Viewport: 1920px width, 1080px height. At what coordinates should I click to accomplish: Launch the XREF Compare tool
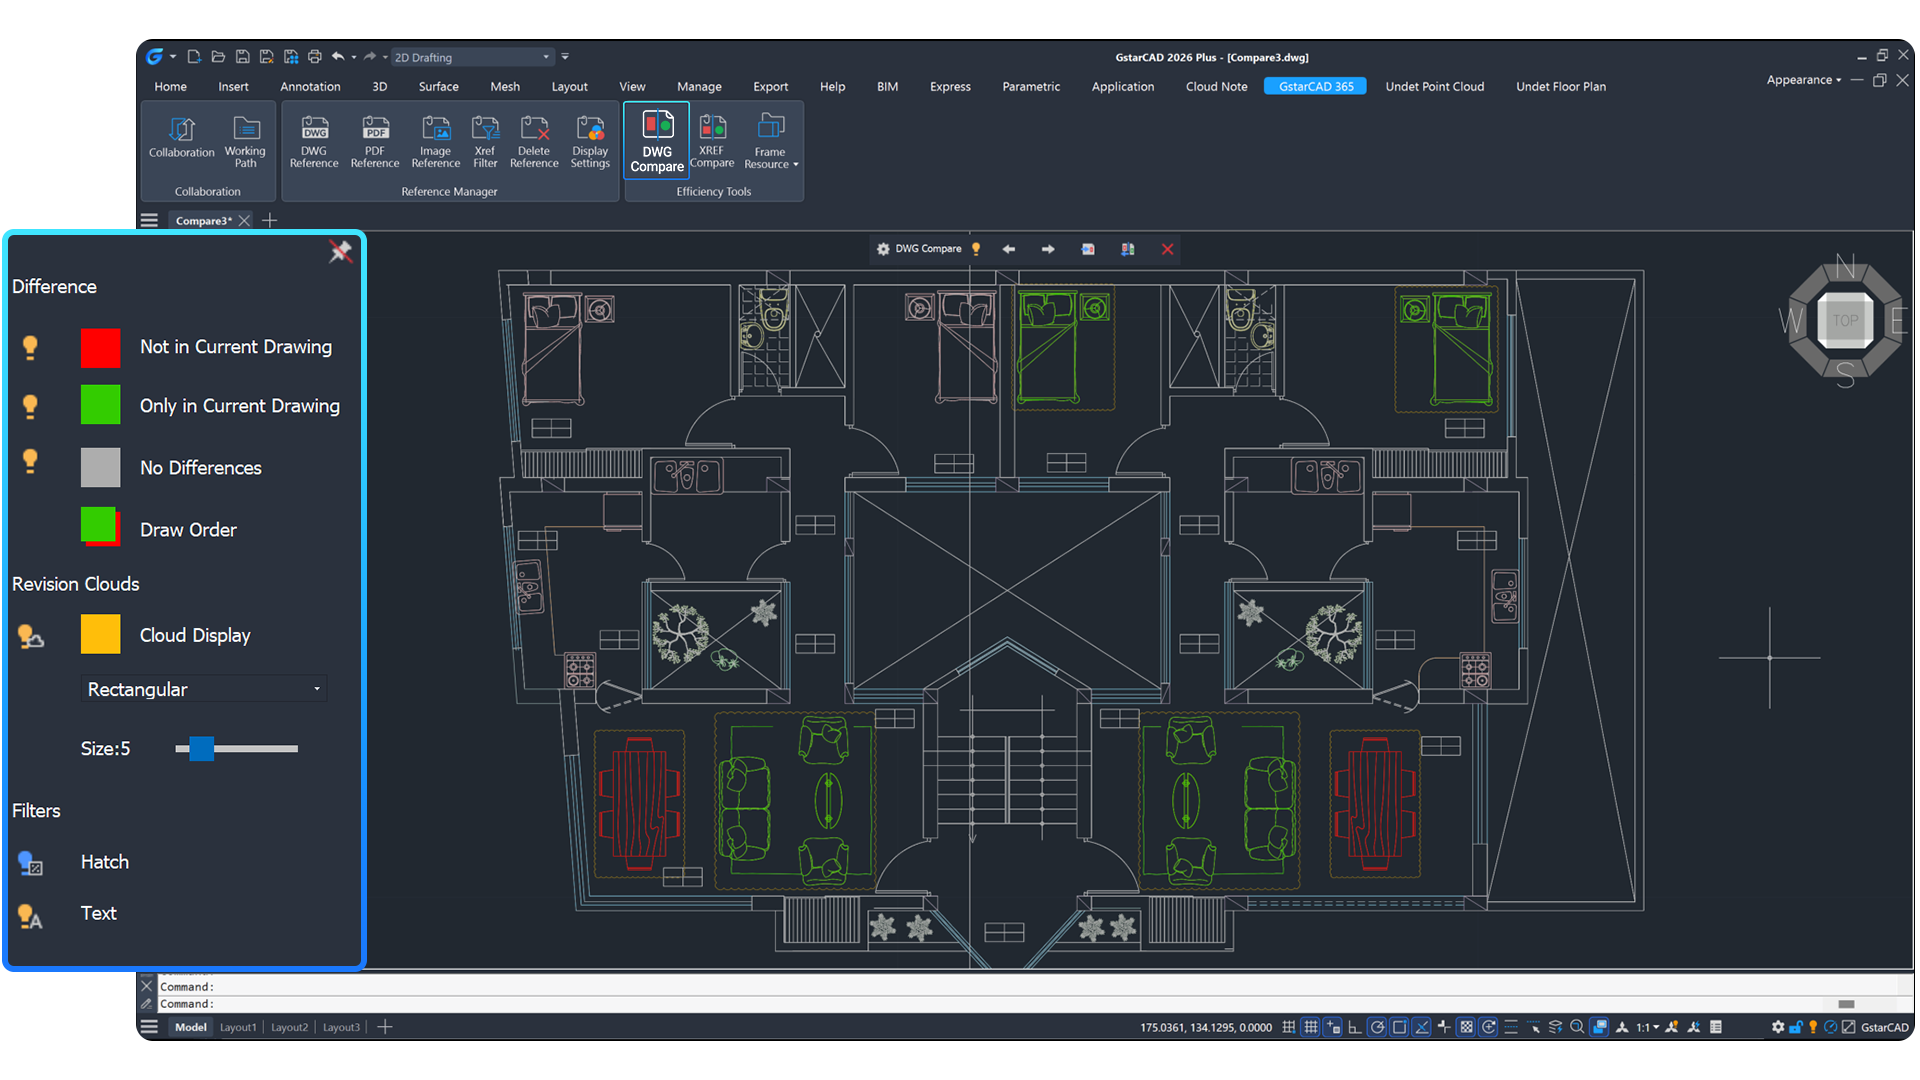(x=712, y=141)
